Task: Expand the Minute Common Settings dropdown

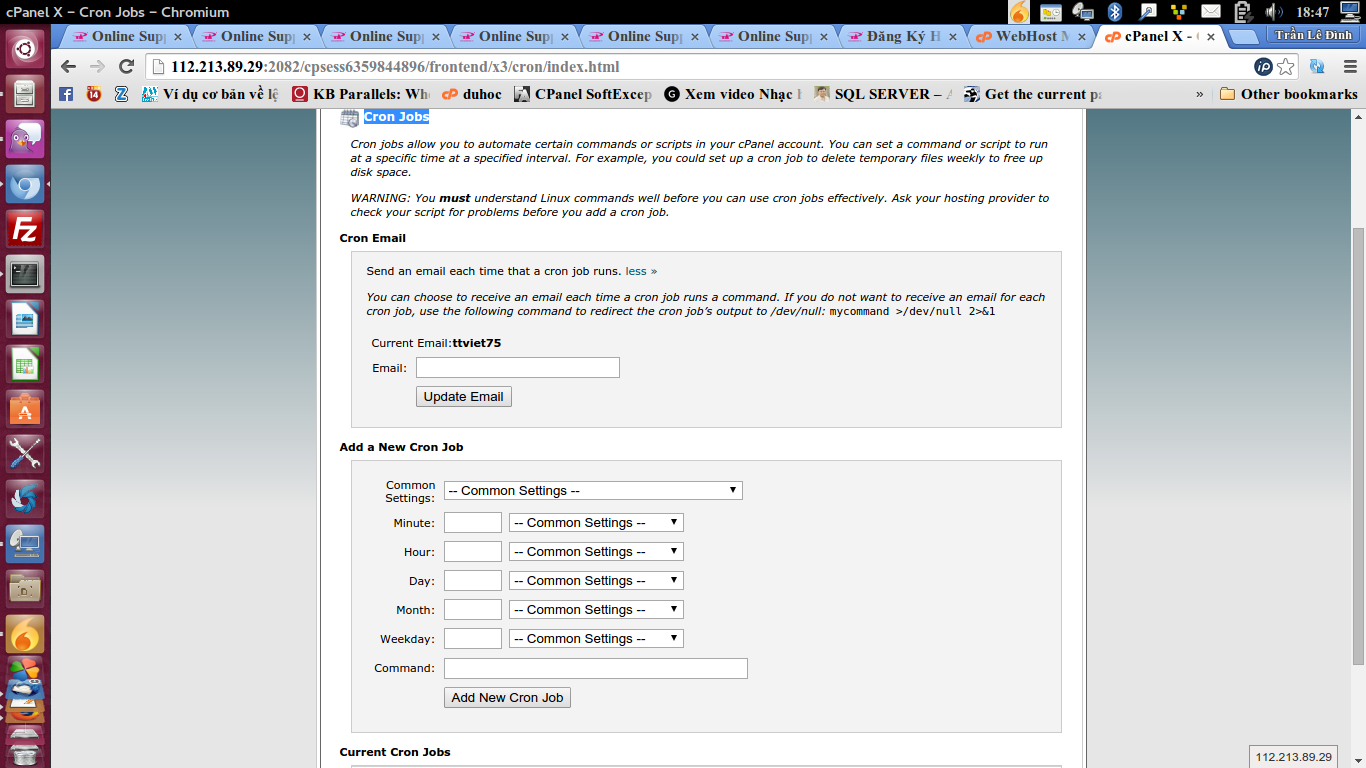Action: [596, 523]
